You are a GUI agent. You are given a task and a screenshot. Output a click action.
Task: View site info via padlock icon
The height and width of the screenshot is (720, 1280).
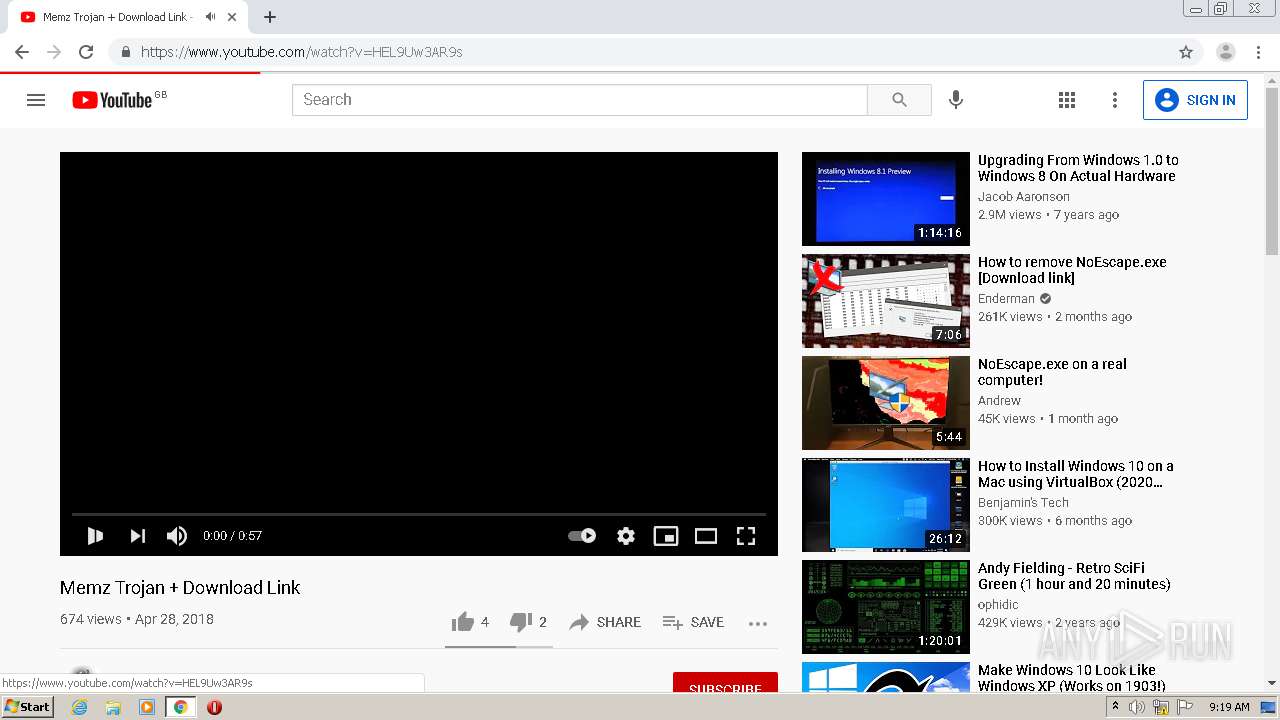pos(125,52)
